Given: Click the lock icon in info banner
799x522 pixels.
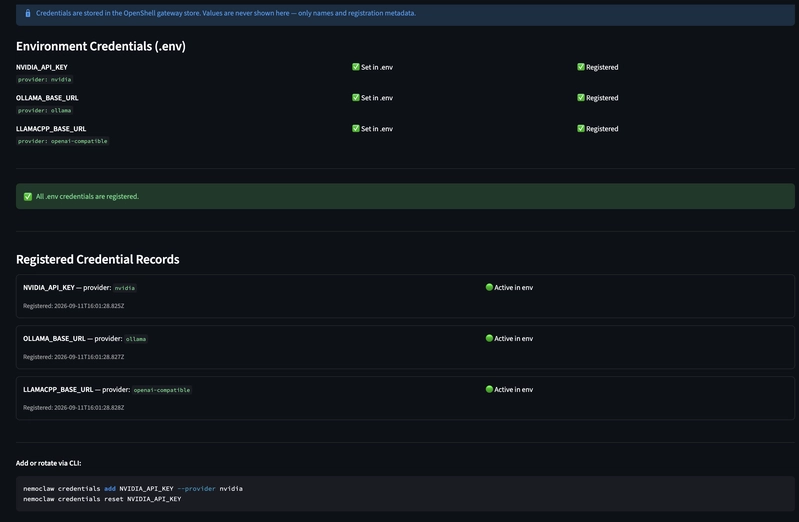Looking at the screenshot, I should 28,13.
